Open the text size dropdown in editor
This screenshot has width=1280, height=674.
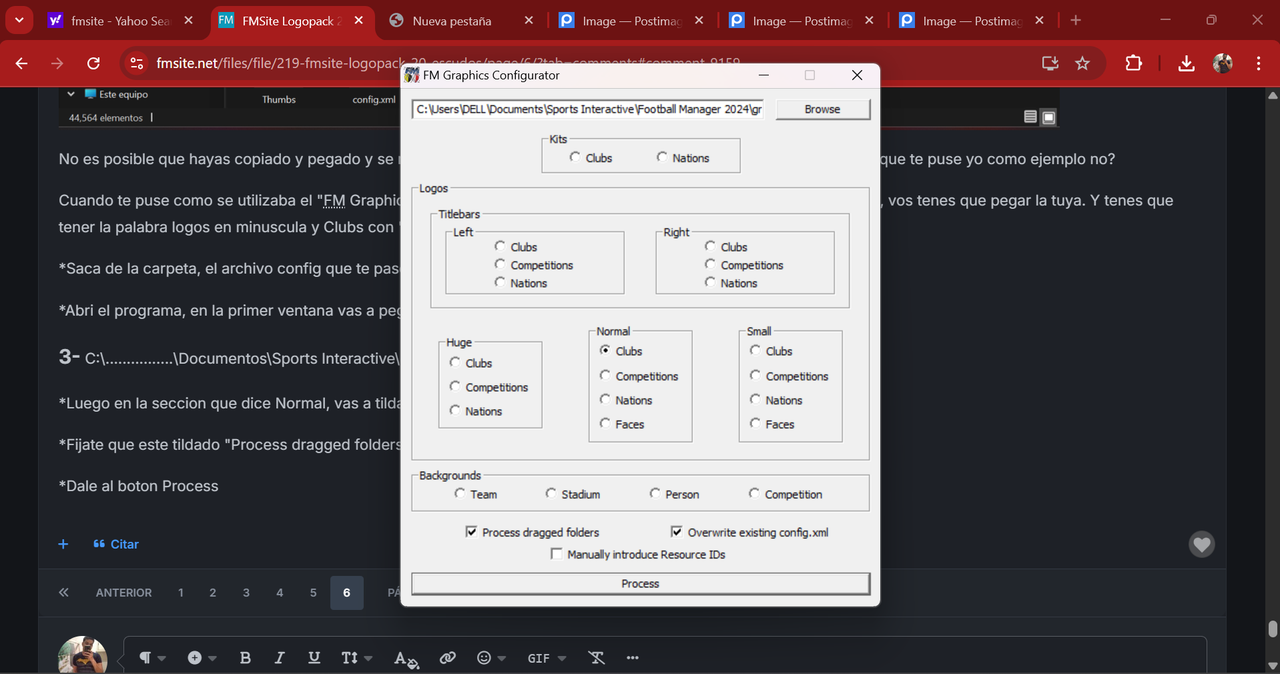(357, 658)
